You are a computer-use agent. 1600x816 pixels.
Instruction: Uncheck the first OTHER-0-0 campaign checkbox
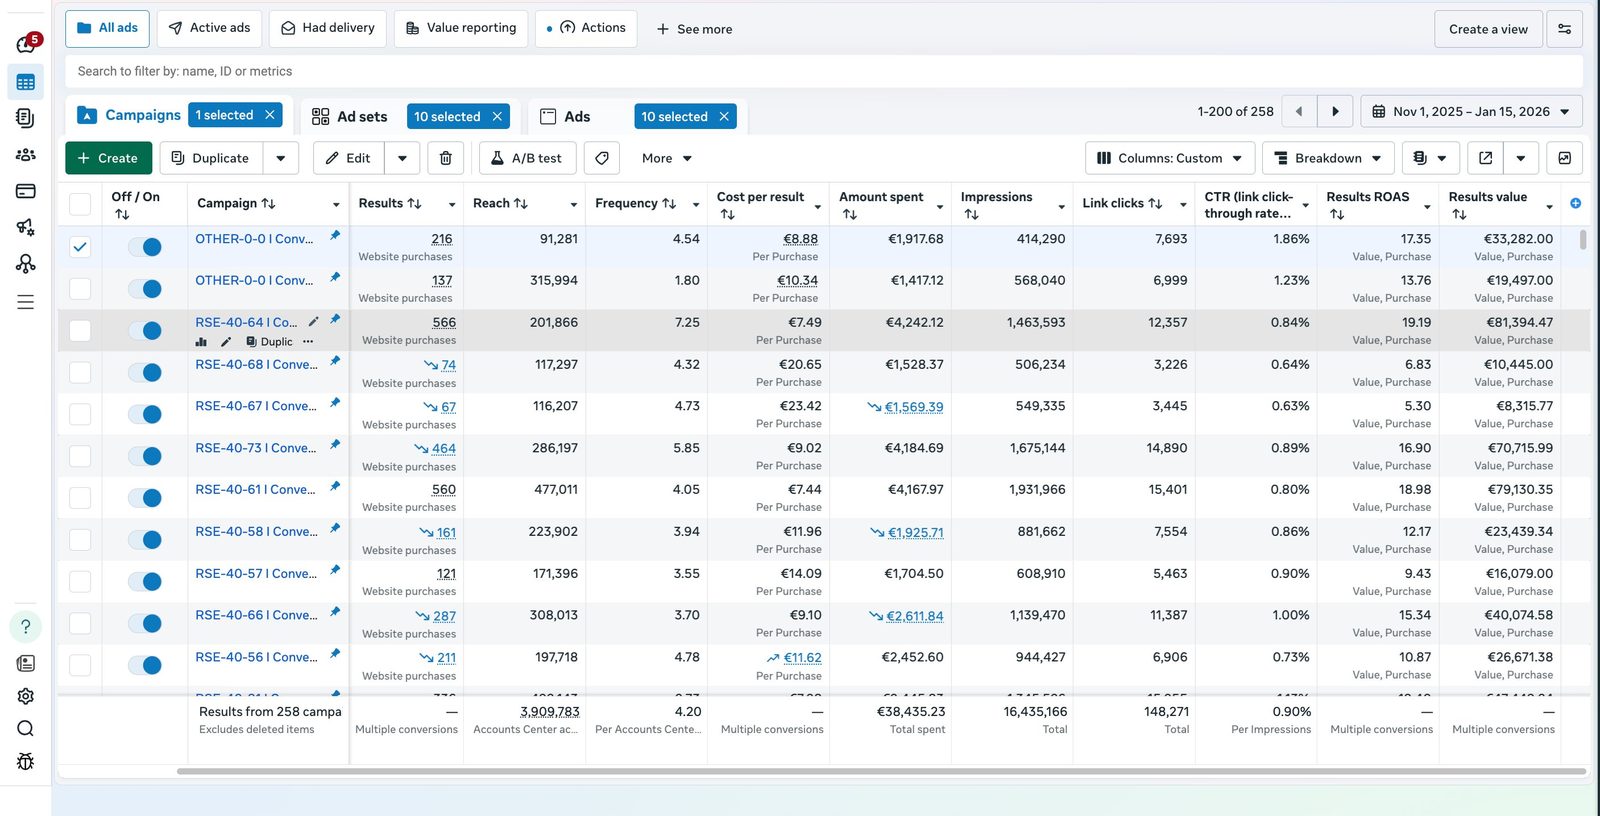[x=80, y=247]
